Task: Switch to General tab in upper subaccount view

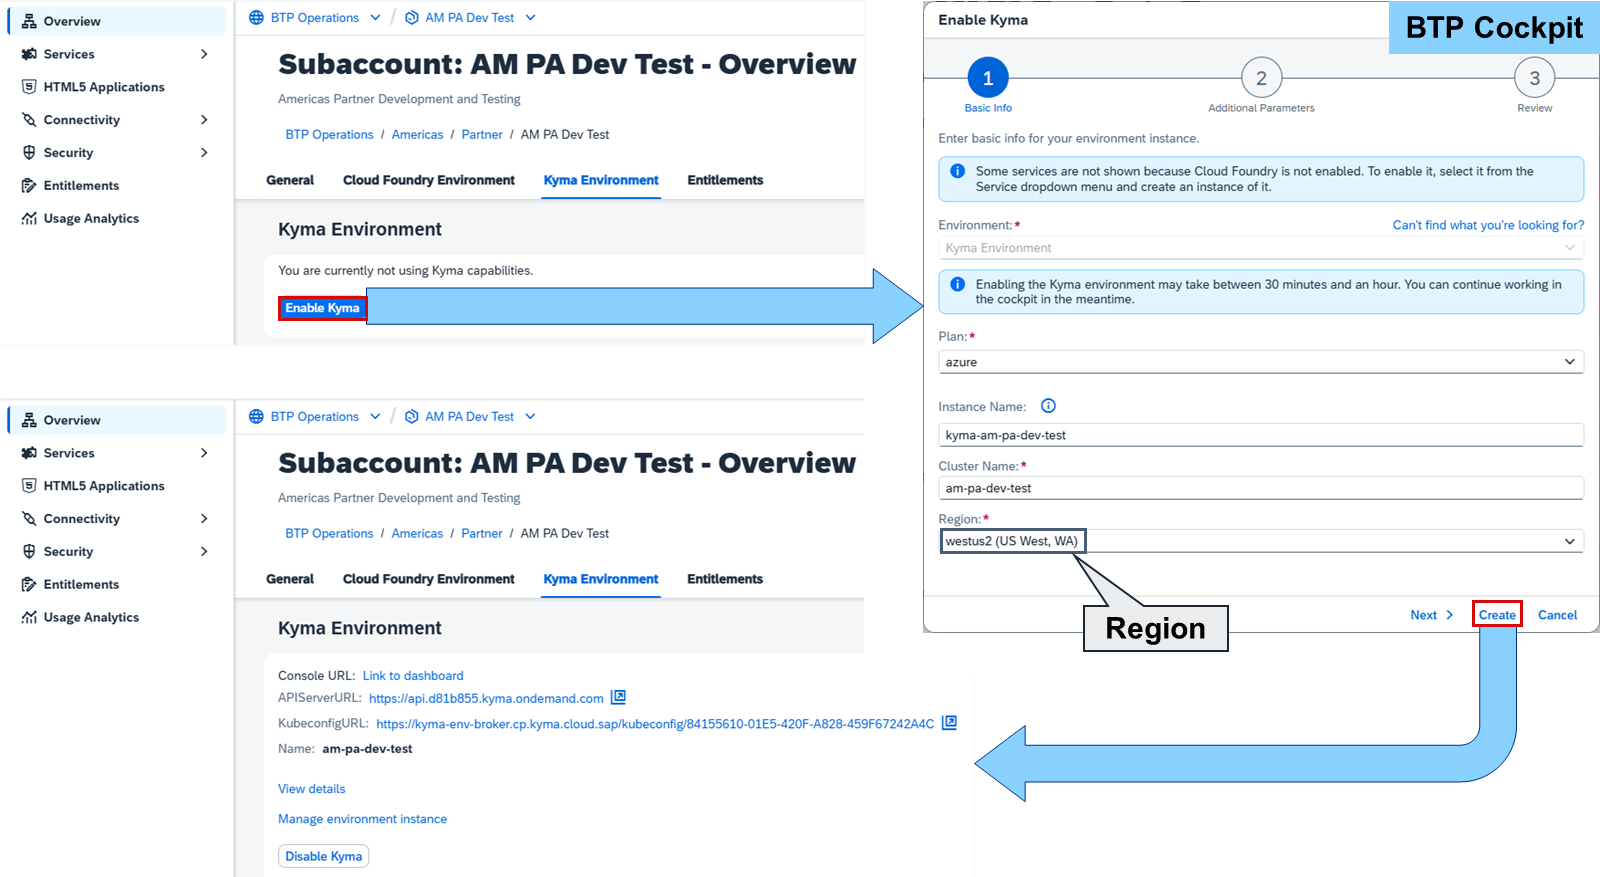Action: [x=290, y=180]
